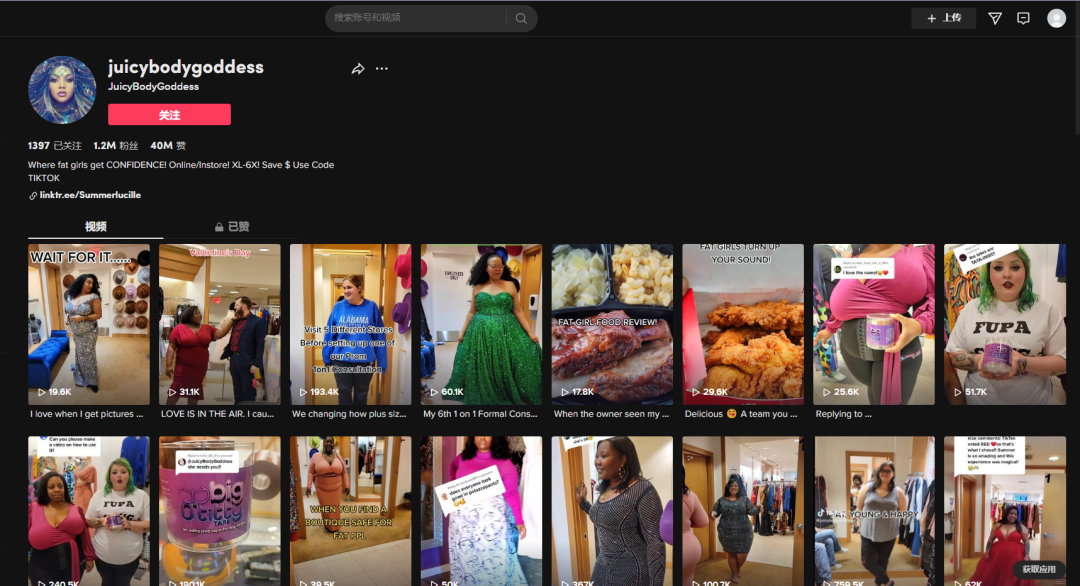The height and width of the screenshot is (586, 1080).
Task: Switch to the 视频 videos tab
Action: [x=96, y=227]
